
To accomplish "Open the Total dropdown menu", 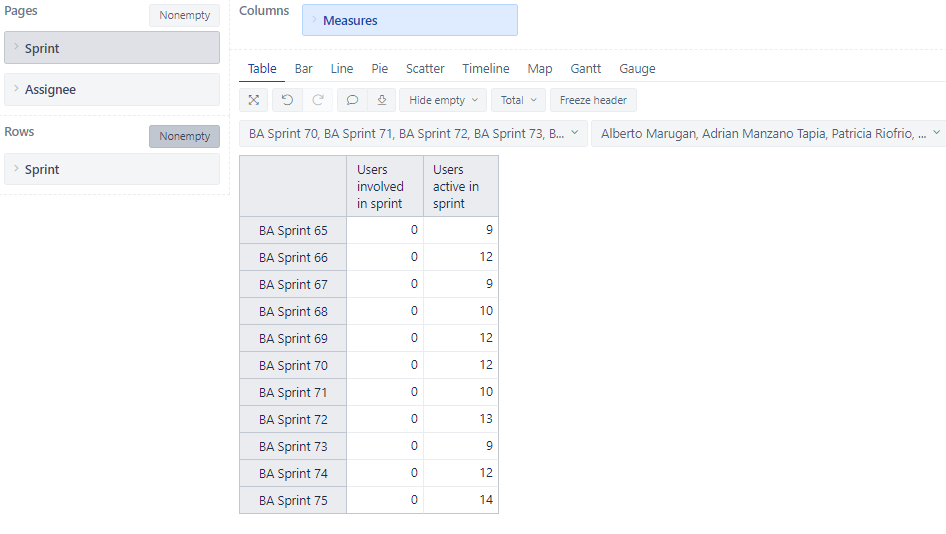I will (x=518, y=100).
